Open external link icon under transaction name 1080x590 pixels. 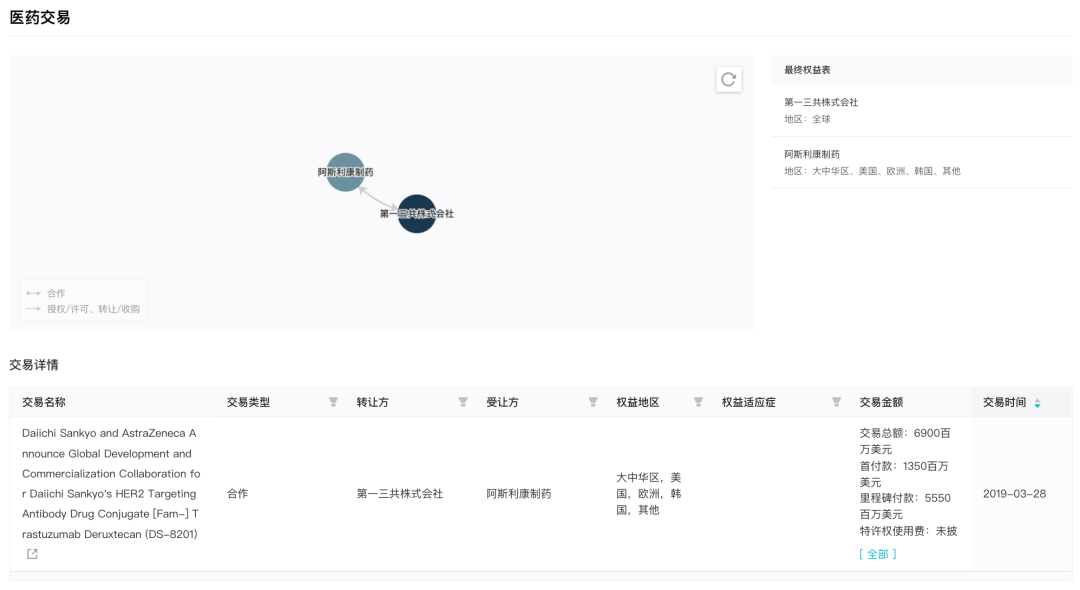tap(32, 554)
